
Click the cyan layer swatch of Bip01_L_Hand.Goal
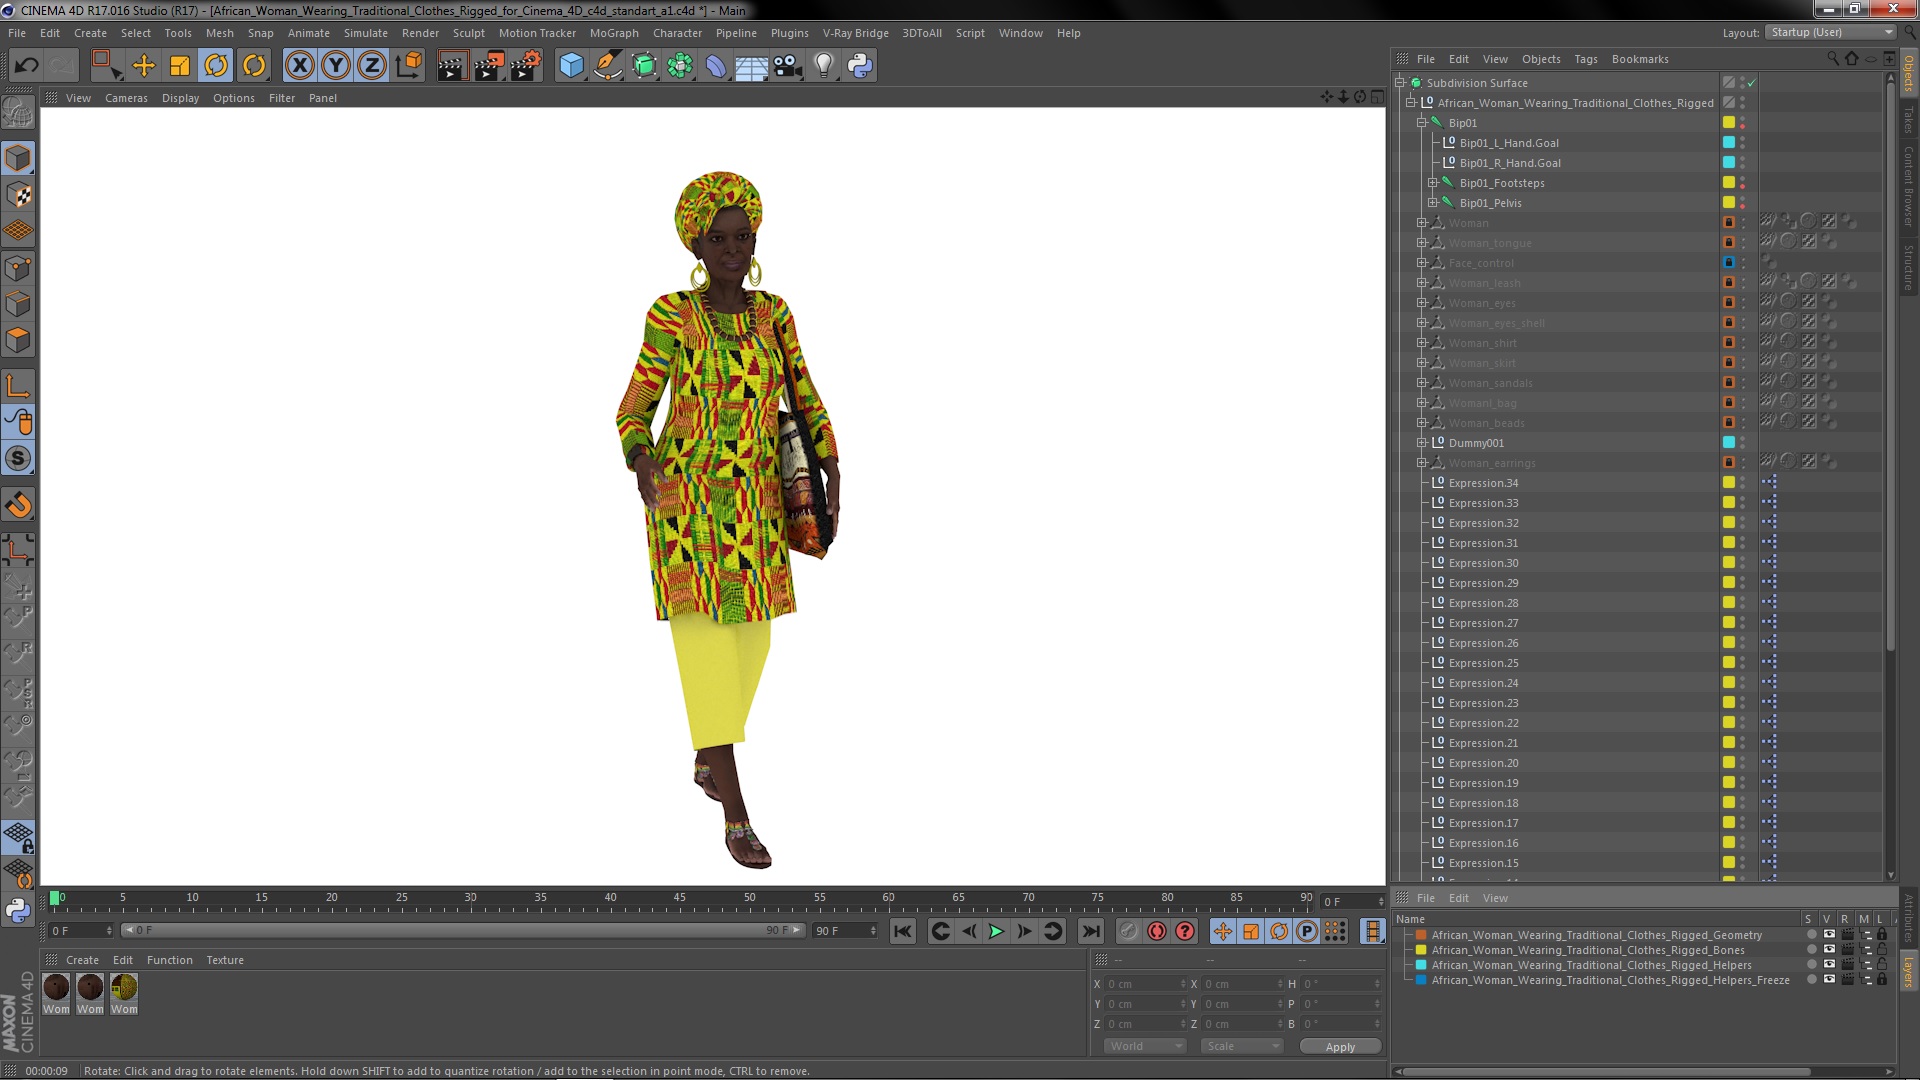point(1728,143)
